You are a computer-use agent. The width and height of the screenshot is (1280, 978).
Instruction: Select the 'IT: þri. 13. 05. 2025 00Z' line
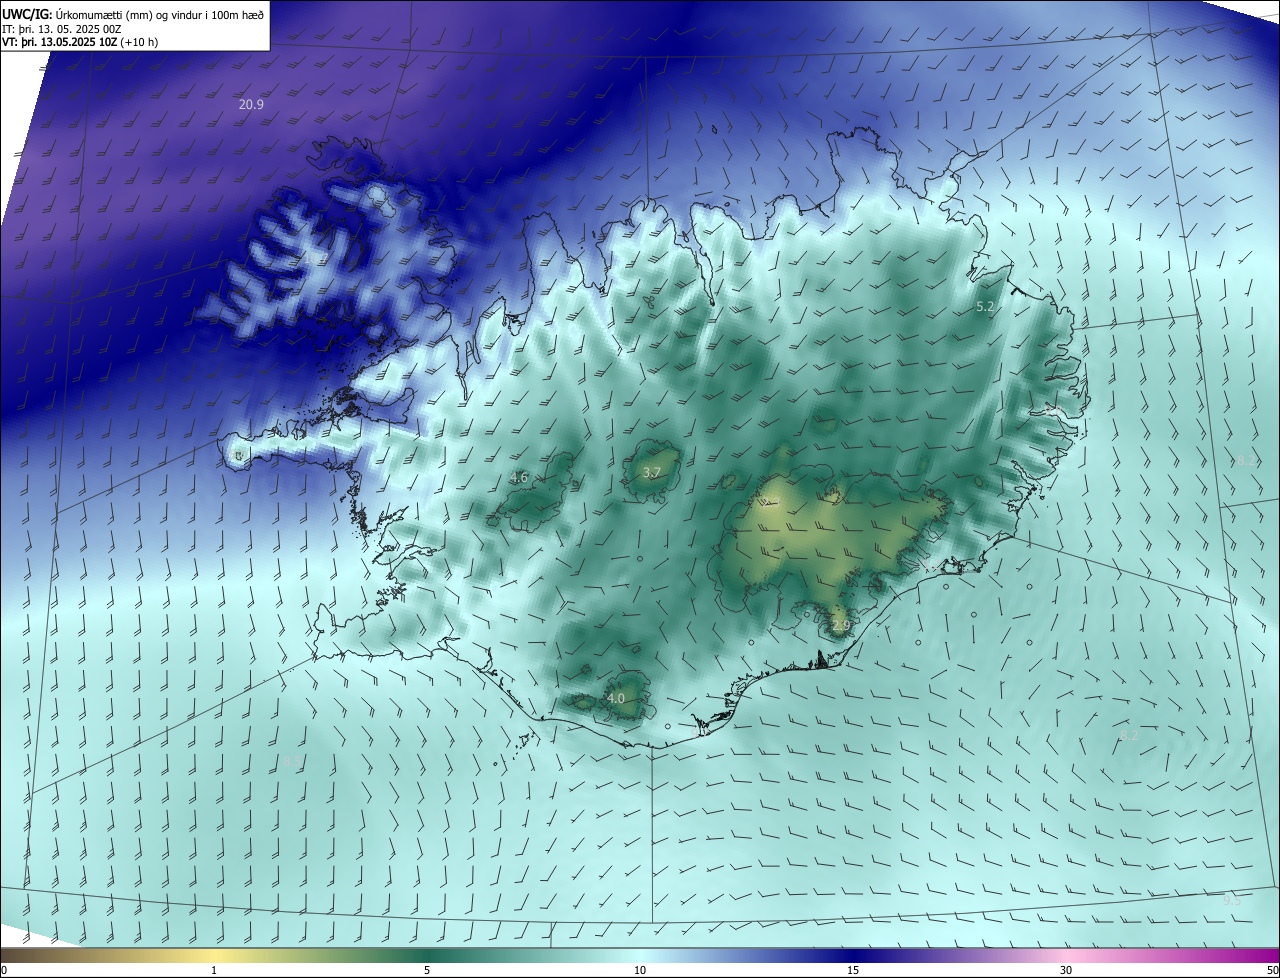pos(62,28)
